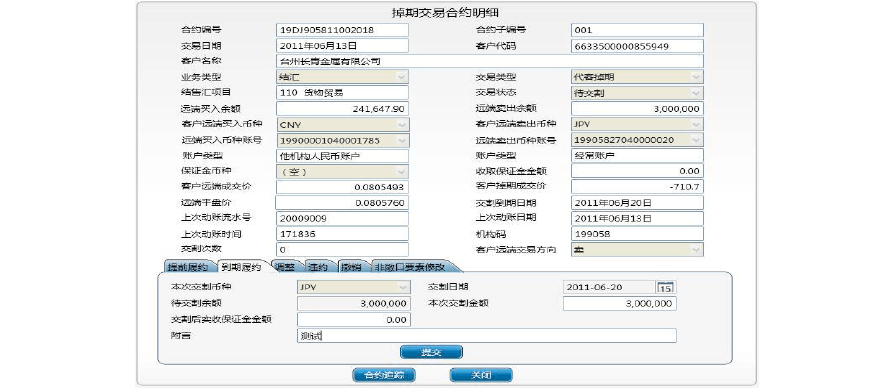893x388 pixels.
Task: Open the 客户远端交易方向 dropdown
Action: click(x=637, y=250)
